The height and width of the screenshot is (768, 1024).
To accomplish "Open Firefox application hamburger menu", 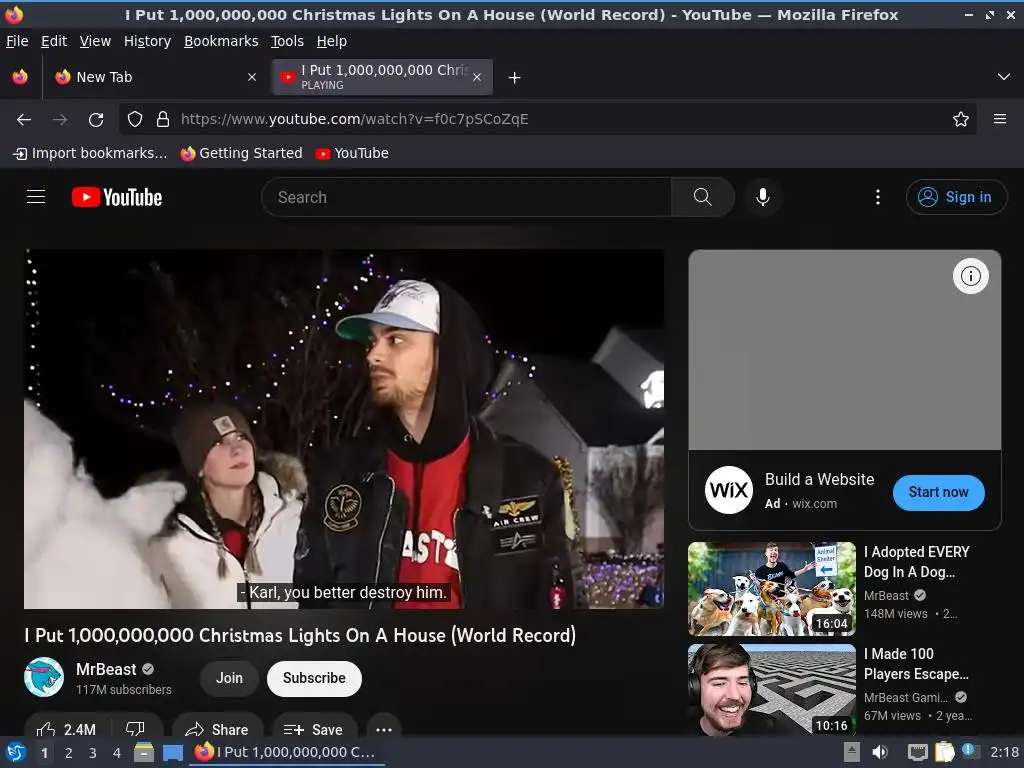I will (1000, 120).
